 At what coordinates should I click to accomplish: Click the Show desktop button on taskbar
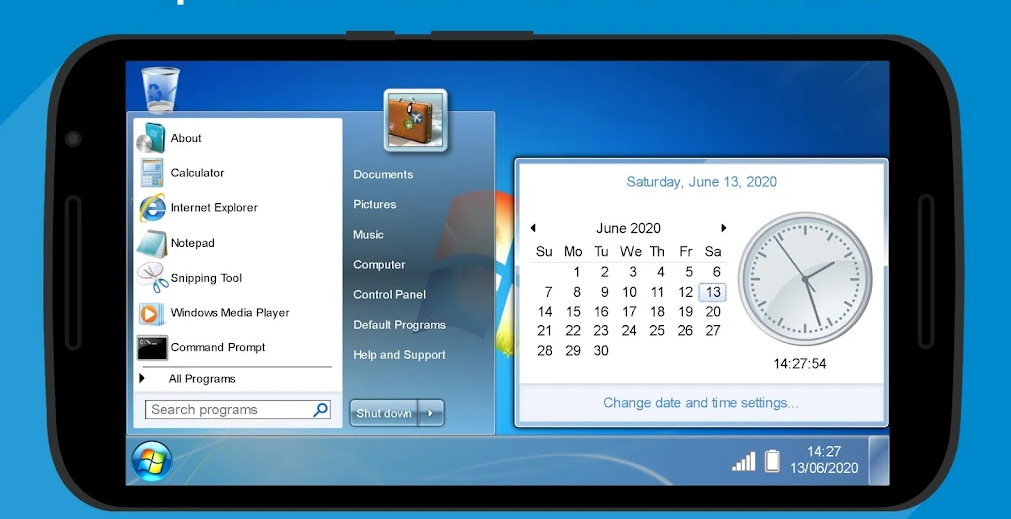pos(878,460)
